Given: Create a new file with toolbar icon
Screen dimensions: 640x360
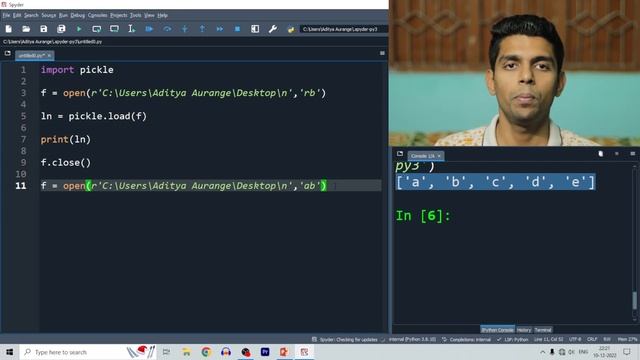Looking at the screenshot, I should 9,29.
